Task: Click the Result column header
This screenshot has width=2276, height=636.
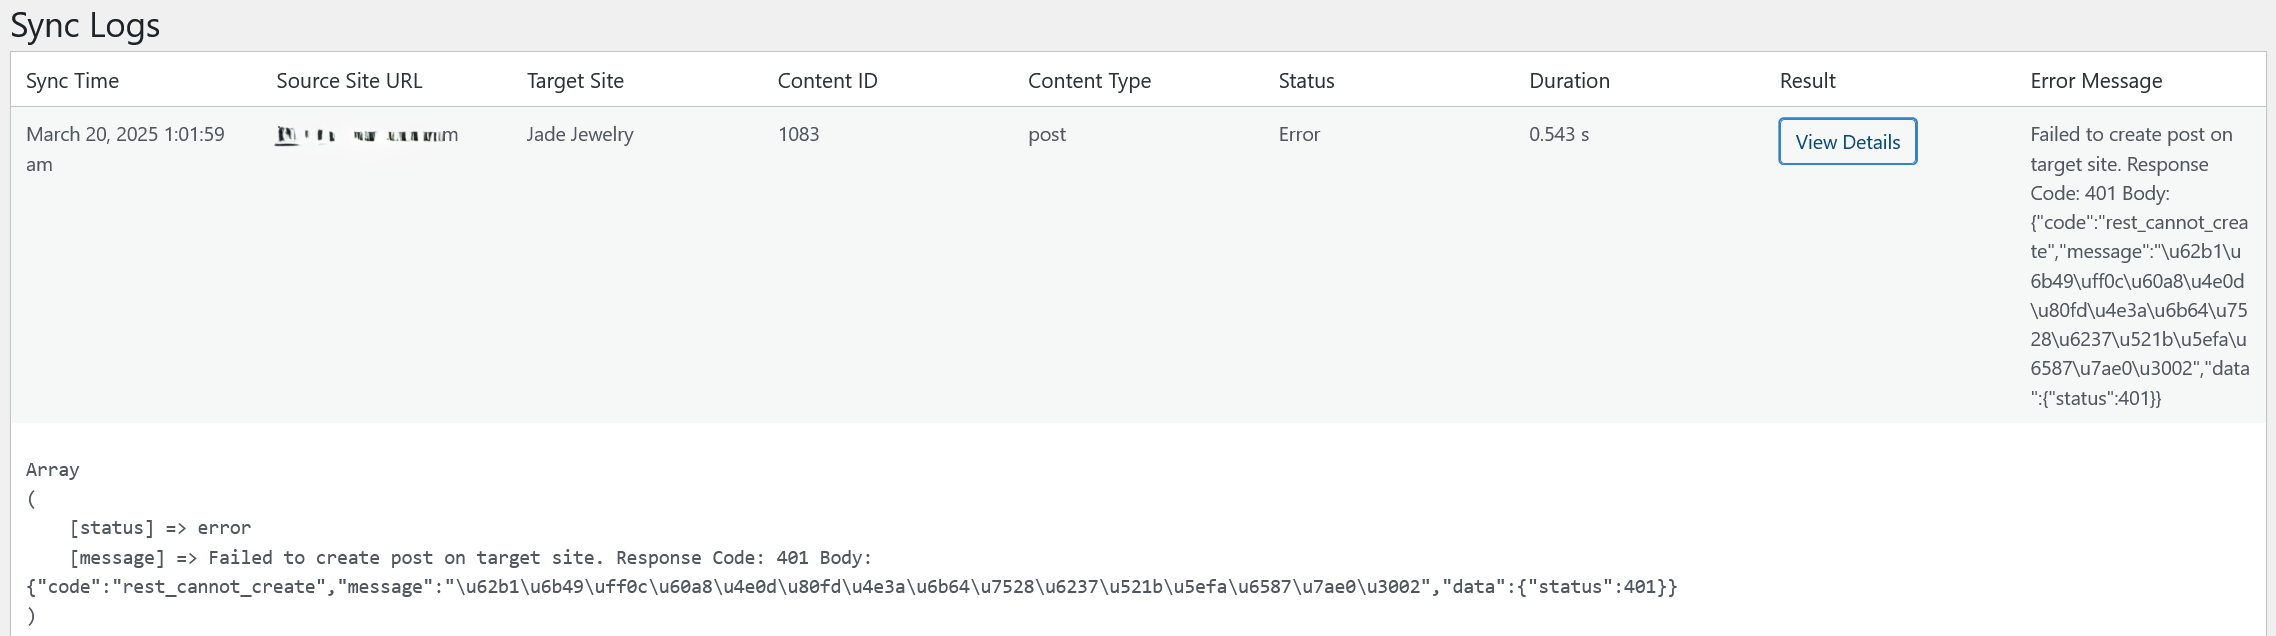Action: [x=1807, y=81]
